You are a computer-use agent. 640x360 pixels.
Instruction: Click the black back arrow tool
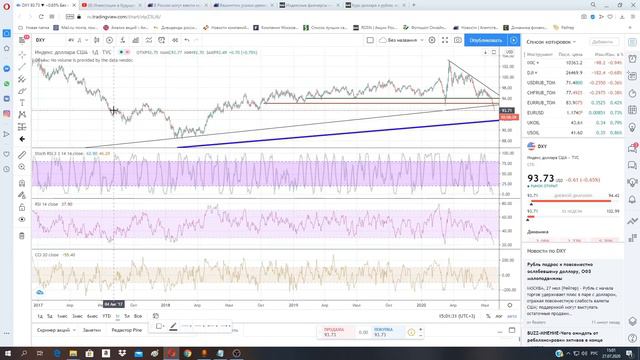(x=22, y=139)
